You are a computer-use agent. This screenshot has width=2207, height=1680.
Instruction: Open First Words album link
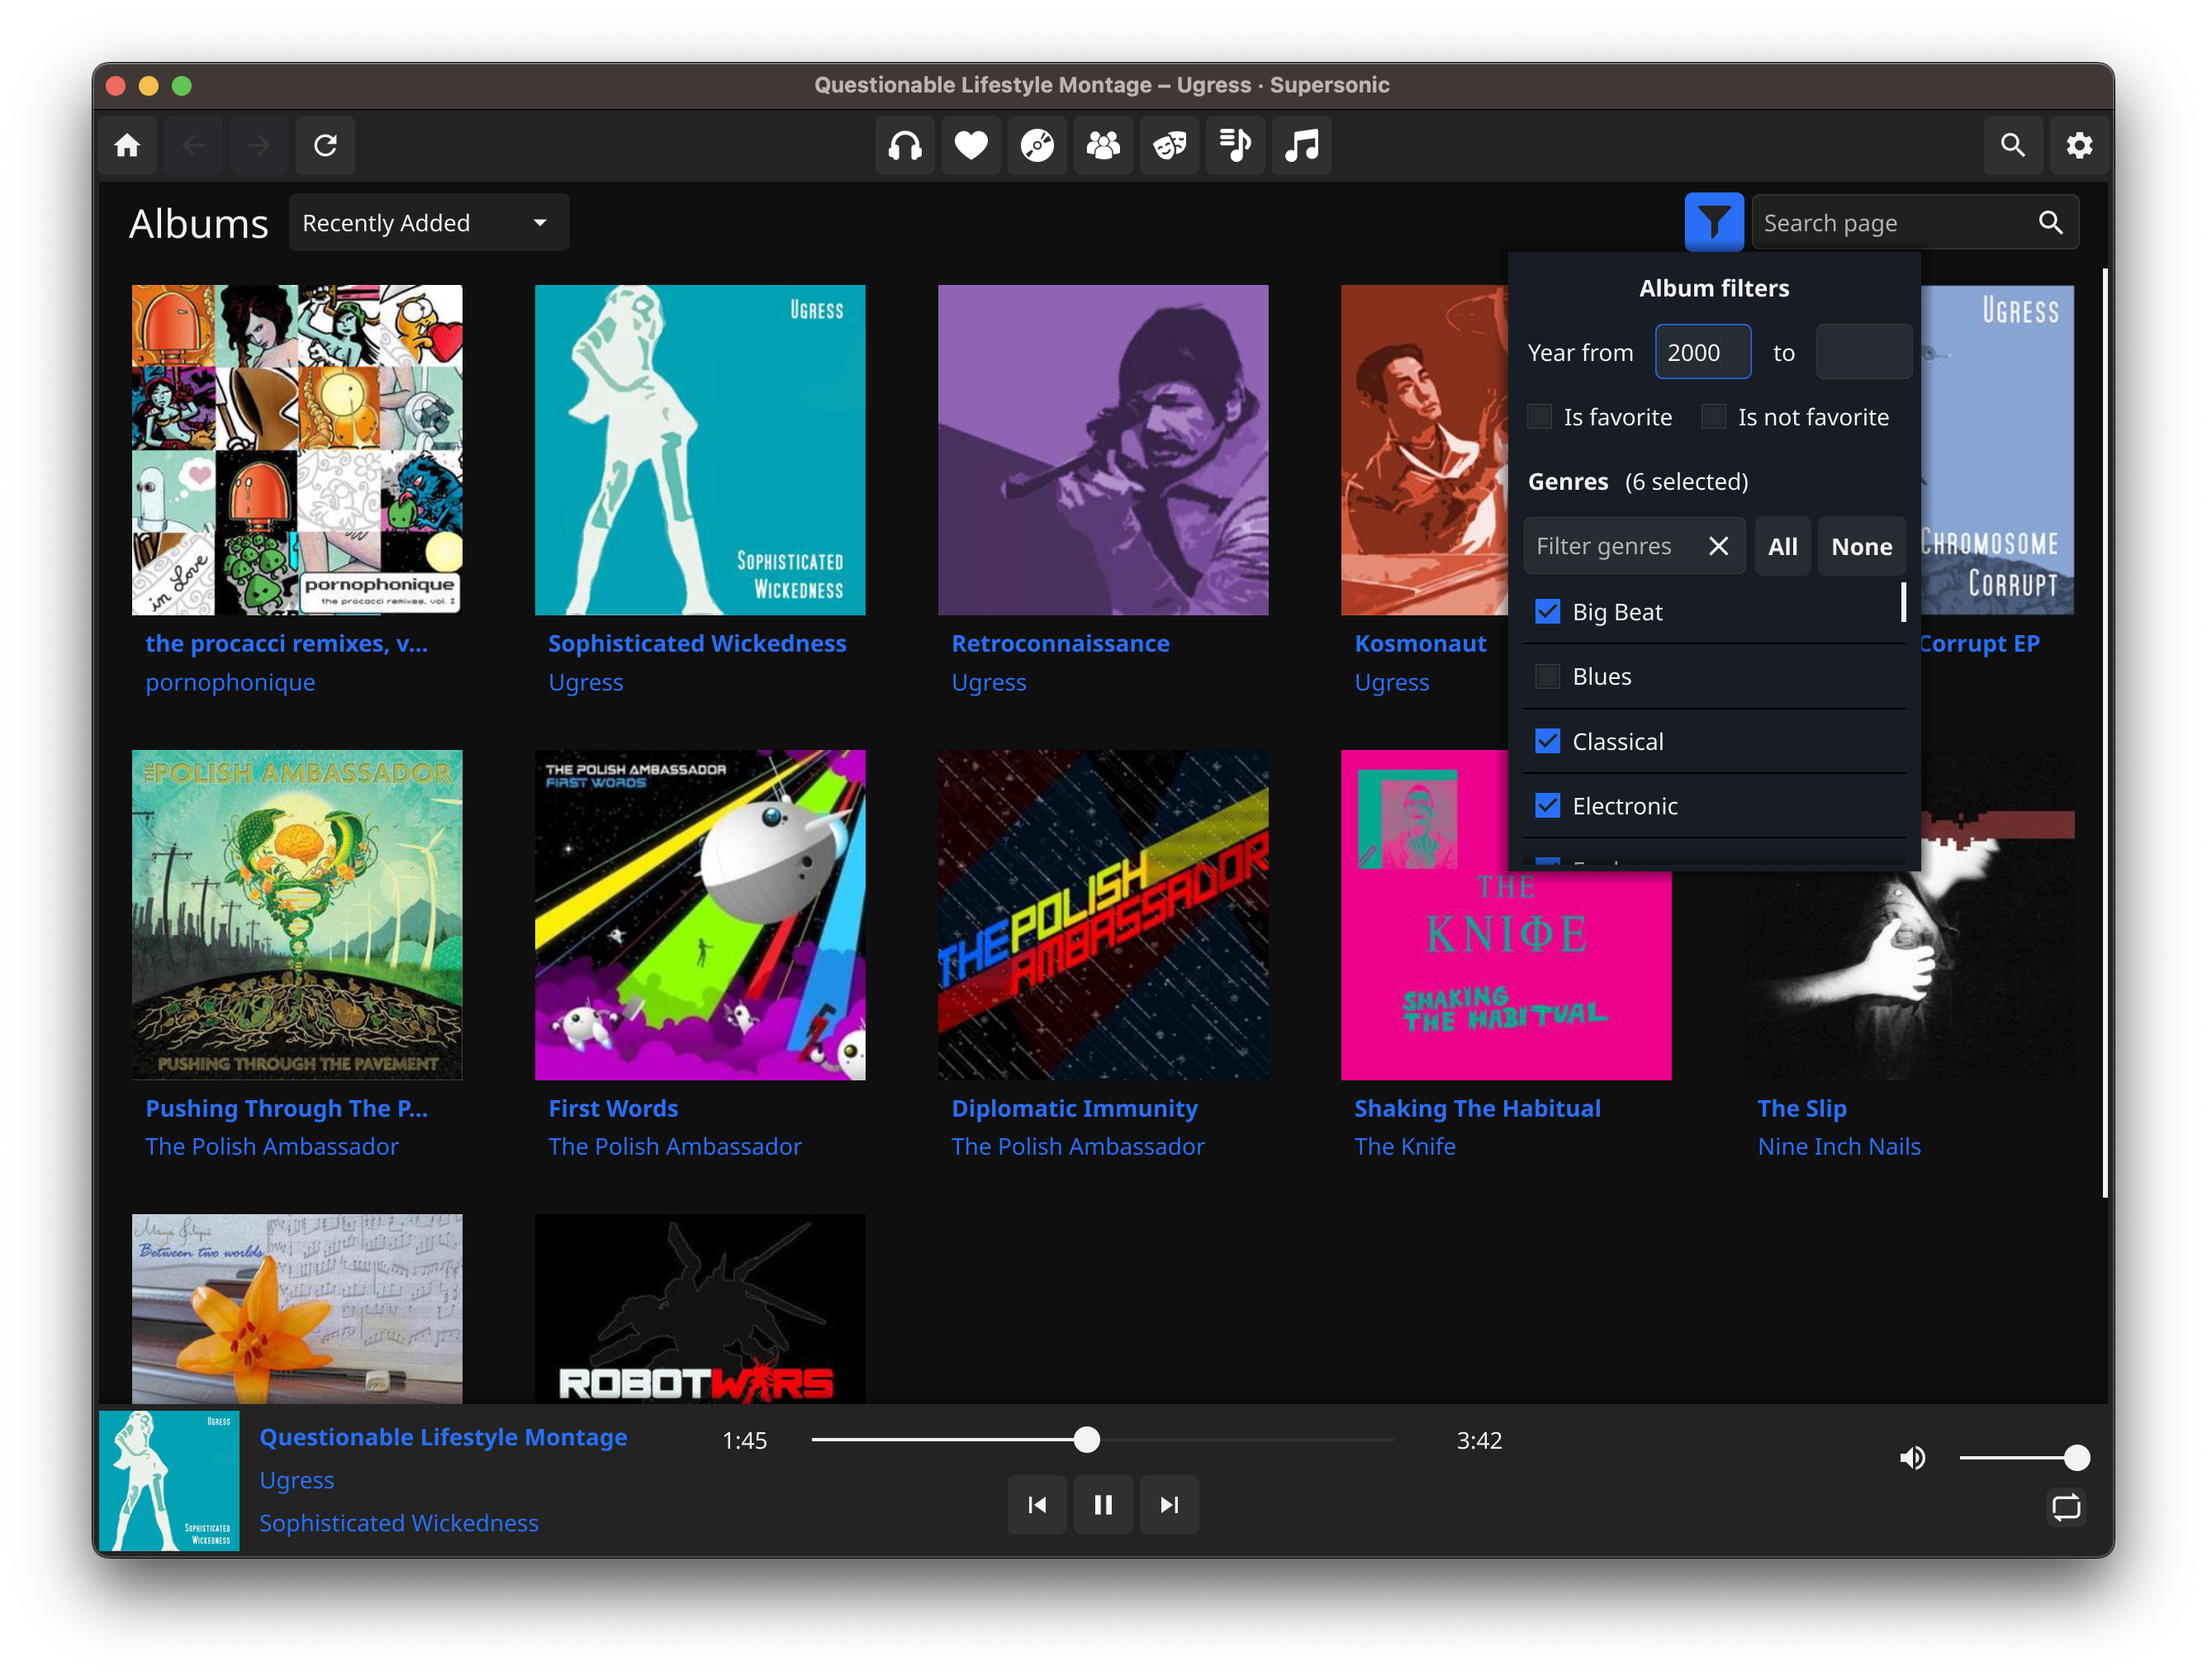point(613,1108)
